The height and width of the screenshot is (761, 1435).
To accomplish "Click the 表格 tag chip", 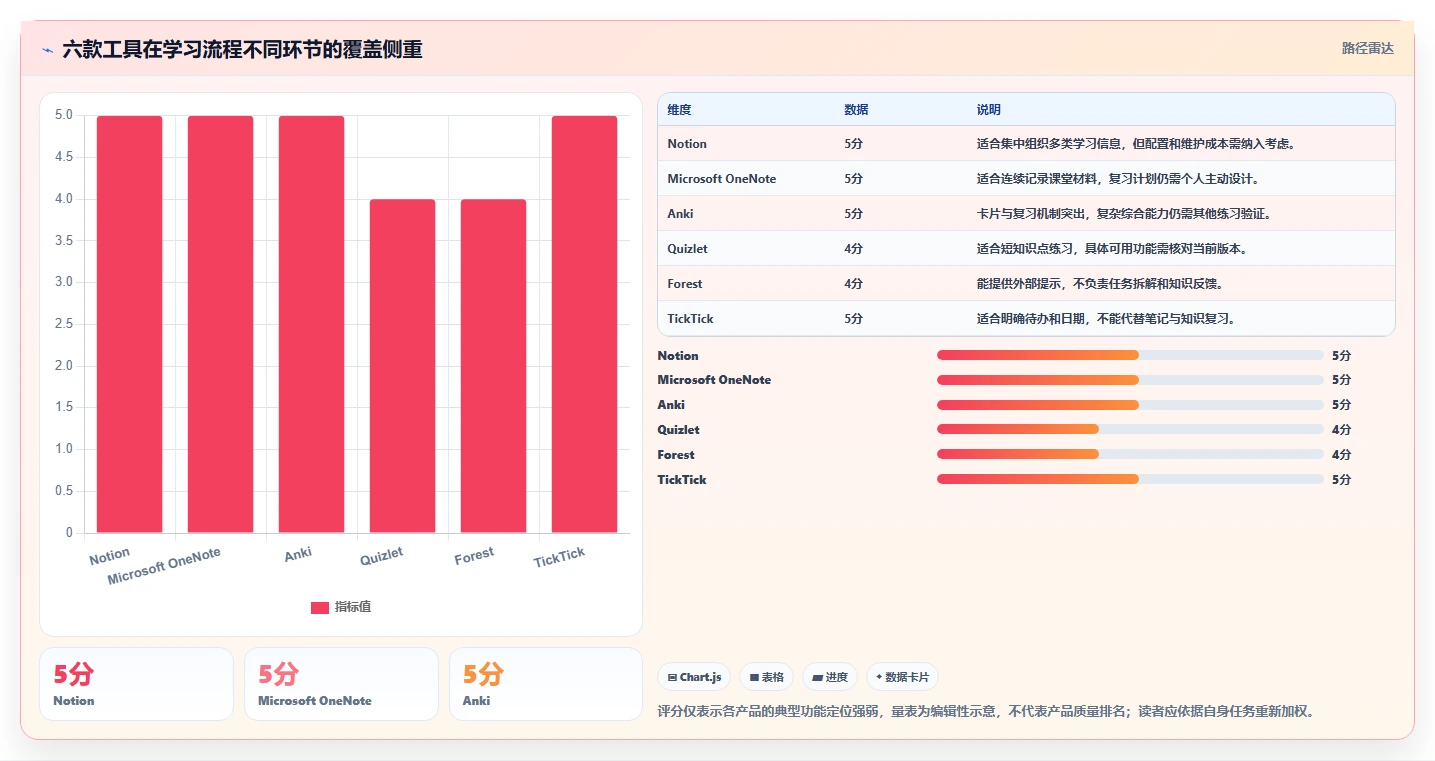I will [766, 677].
